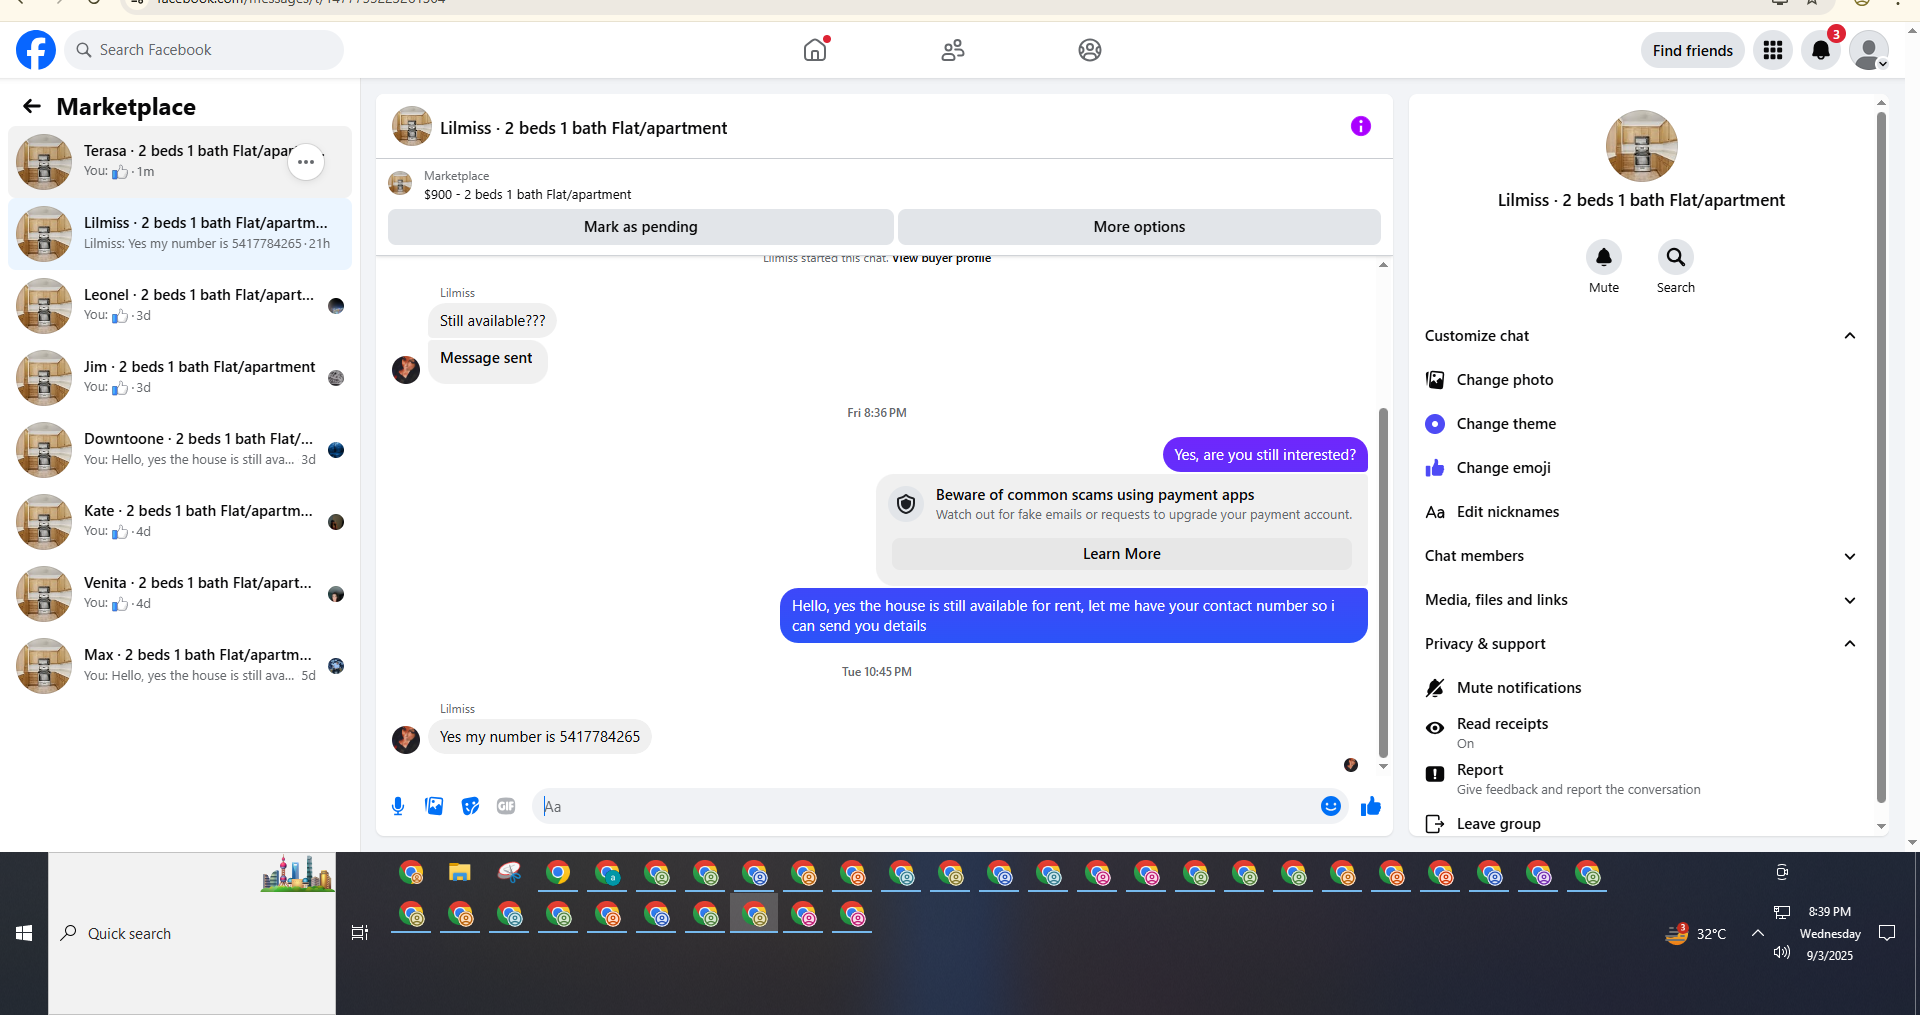Select the Lilmiss conversation in list
This screenshot has width=1920, height=1015.
[x=180, y=234]
